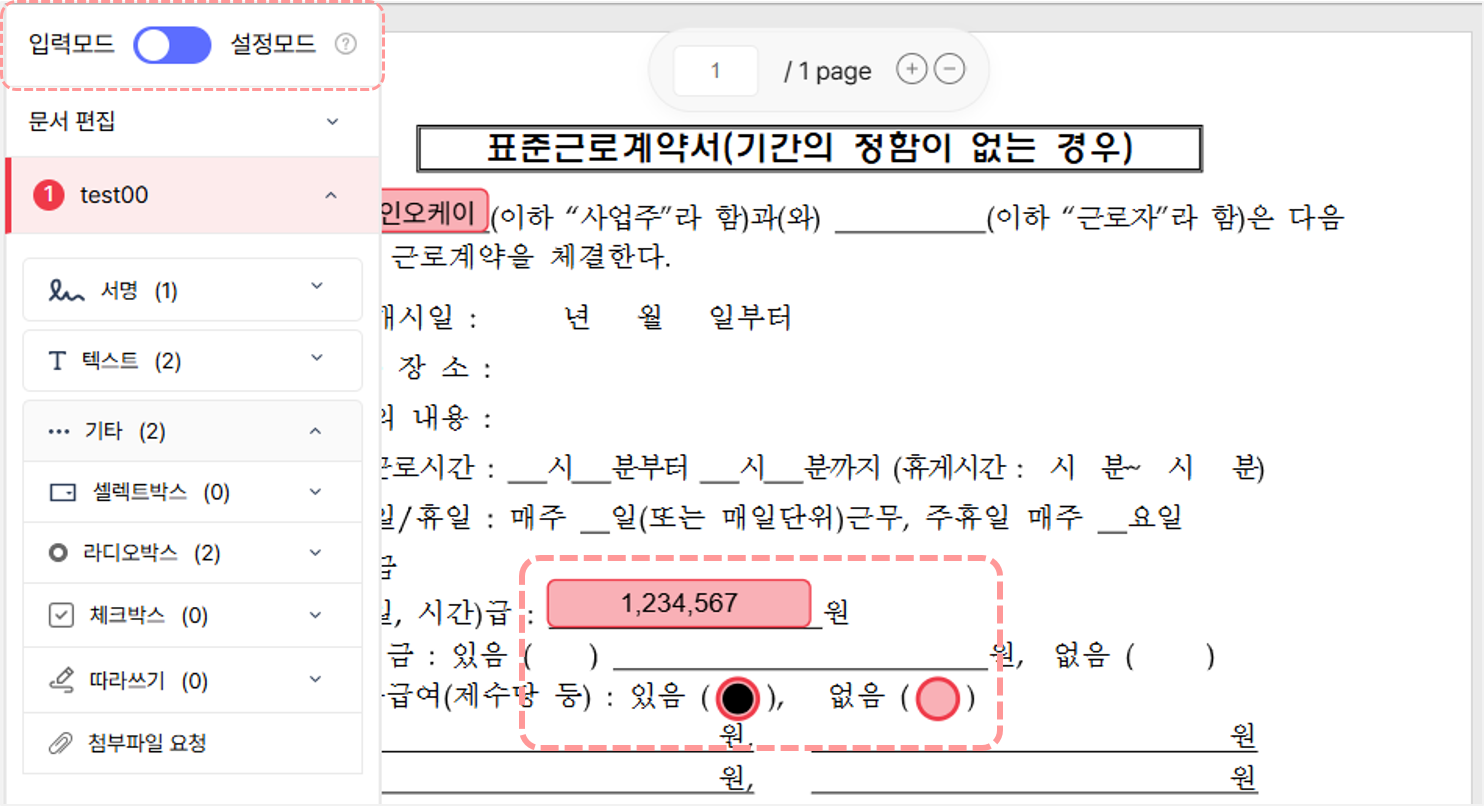
Task: Click the 문서 편집 heading text
Action: (x=72, y=122)
